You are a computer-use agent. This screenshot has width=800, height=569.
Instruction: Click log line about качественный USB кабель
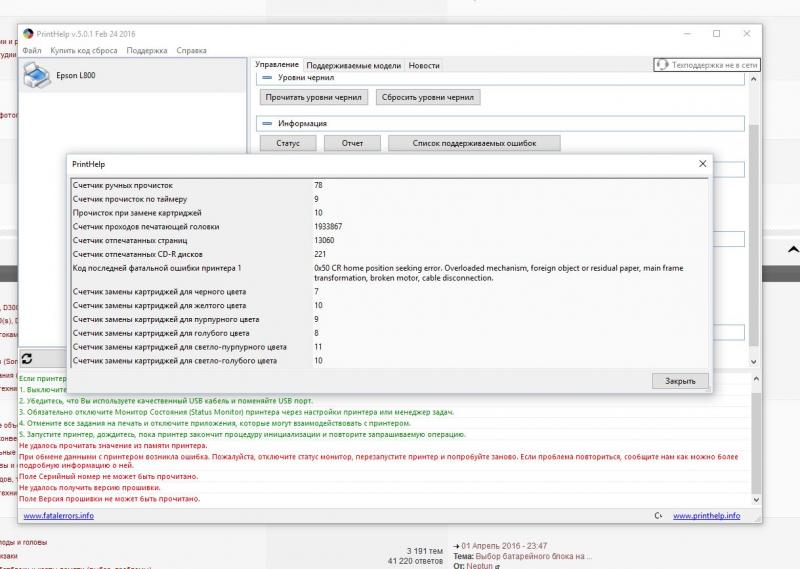pos(166,401)
